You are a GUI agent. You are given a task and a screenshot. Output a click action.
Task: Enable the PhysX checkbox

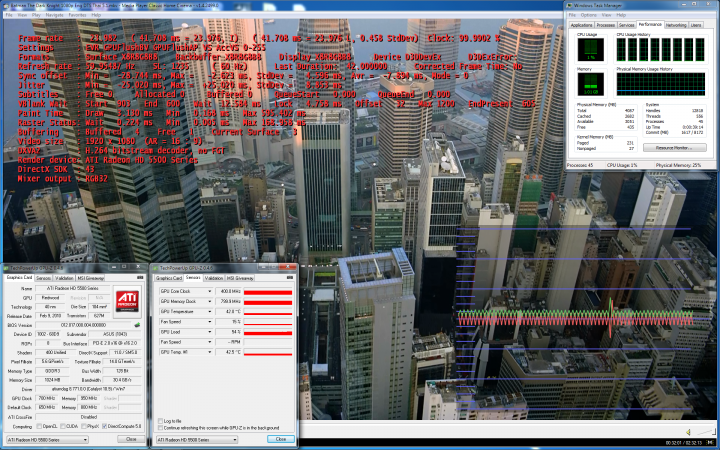pyautogui.click(x=84, y=427)
